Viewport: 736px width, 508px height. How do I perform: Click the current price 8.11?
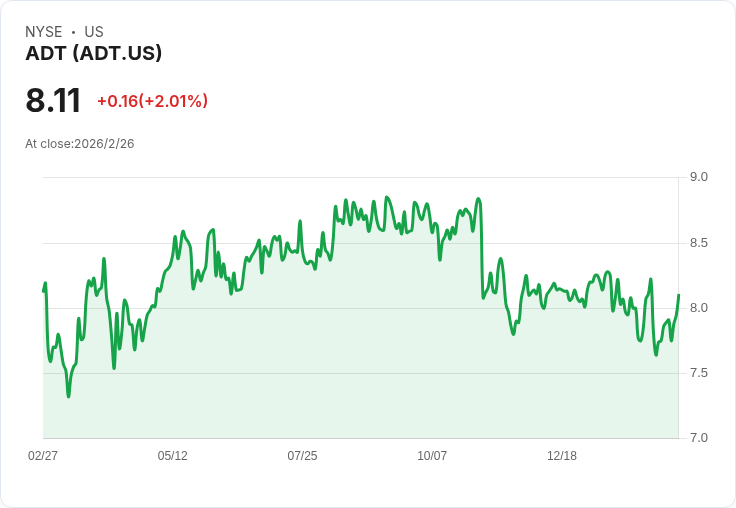coord(53,101)
